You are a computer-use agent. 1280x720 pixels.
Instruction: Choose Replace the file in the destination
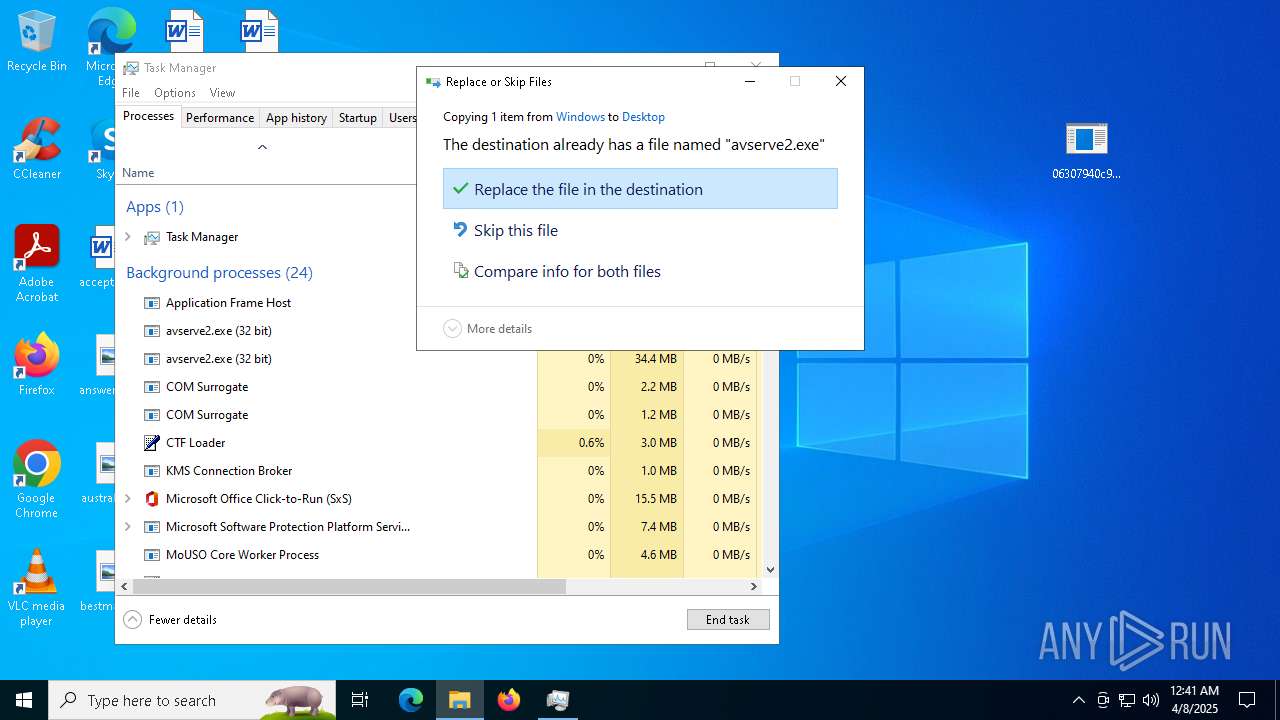coord(640,189)
